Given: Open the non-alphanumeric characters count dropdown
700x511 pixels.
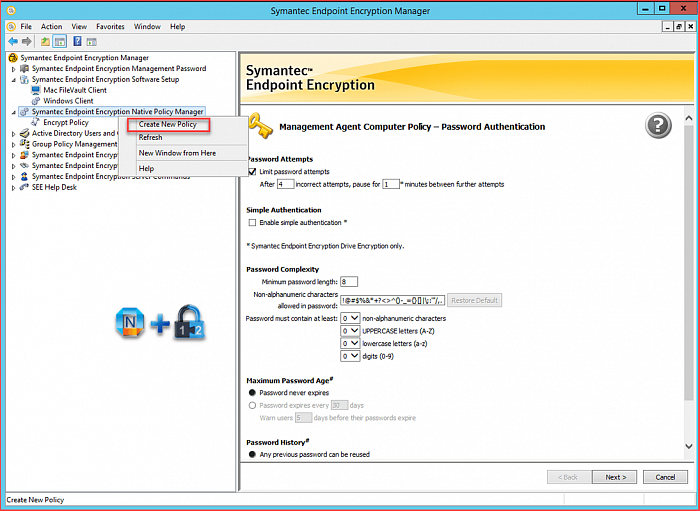Looking at the screenshot, I should point(350,319).
